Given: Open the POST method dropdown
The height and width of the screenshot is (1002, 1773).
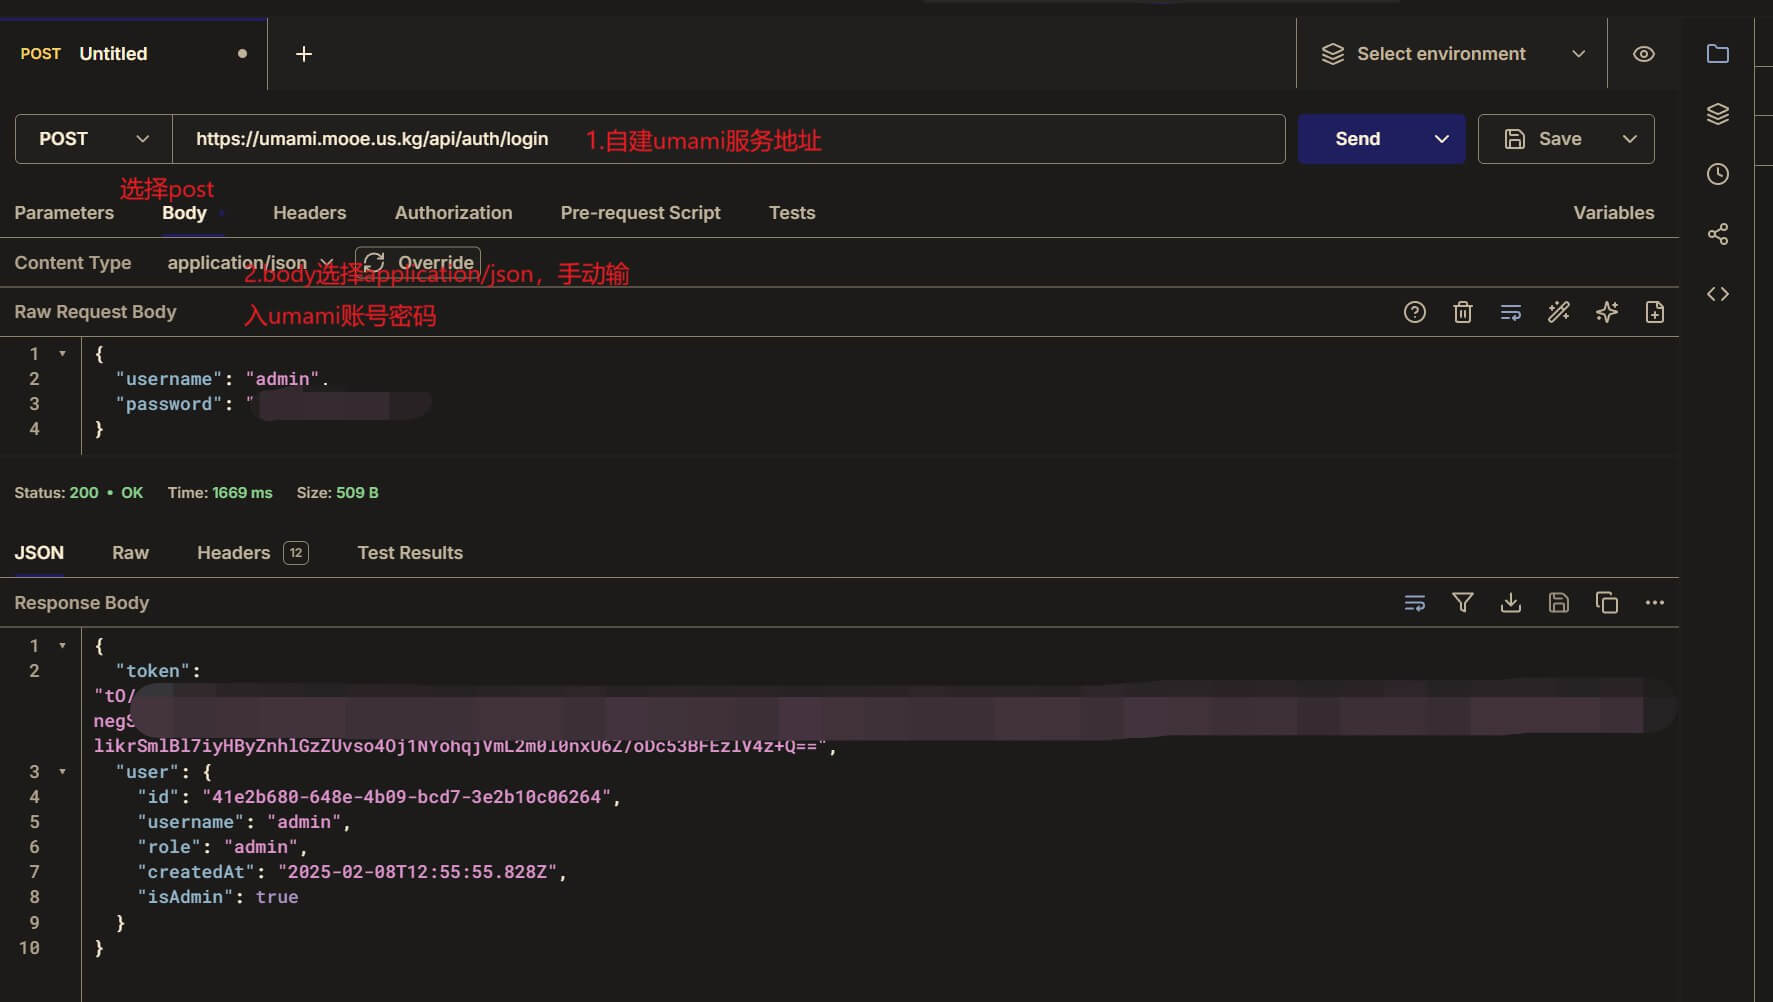Looking at the screenshot, I should click(x=93, y=139).
